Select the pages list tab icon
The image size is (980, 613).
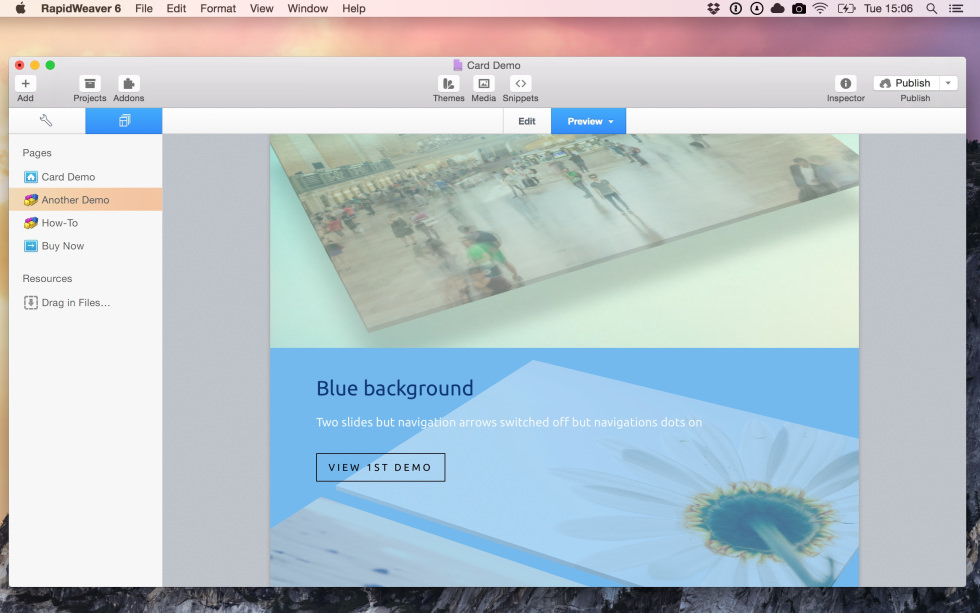(124, 121)
